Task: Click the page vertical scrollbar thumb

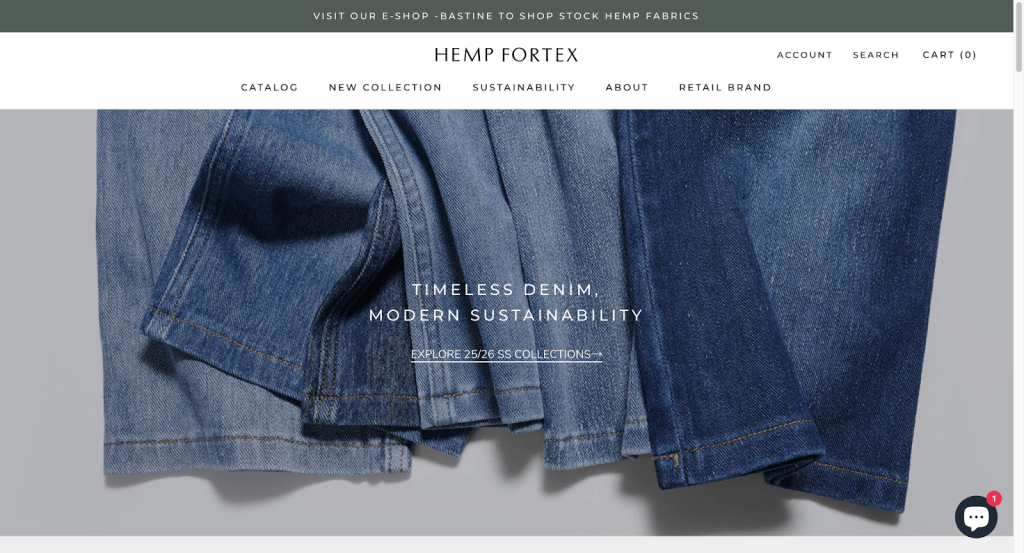Action: click(x=1018, y=37)
